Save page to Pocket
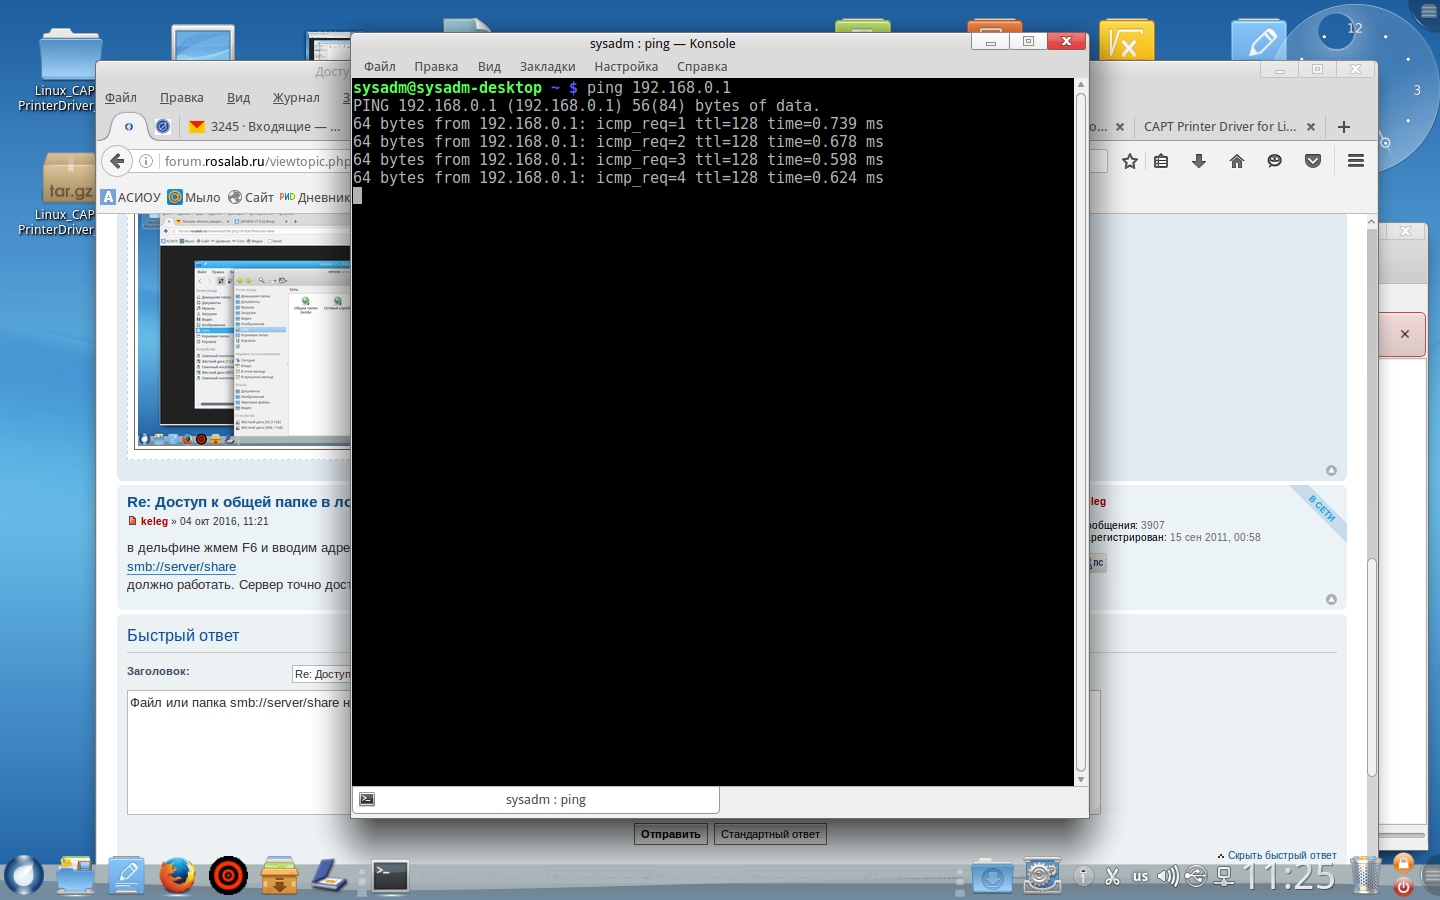Screen dimensions: 1440x900 pos(1313,161)
